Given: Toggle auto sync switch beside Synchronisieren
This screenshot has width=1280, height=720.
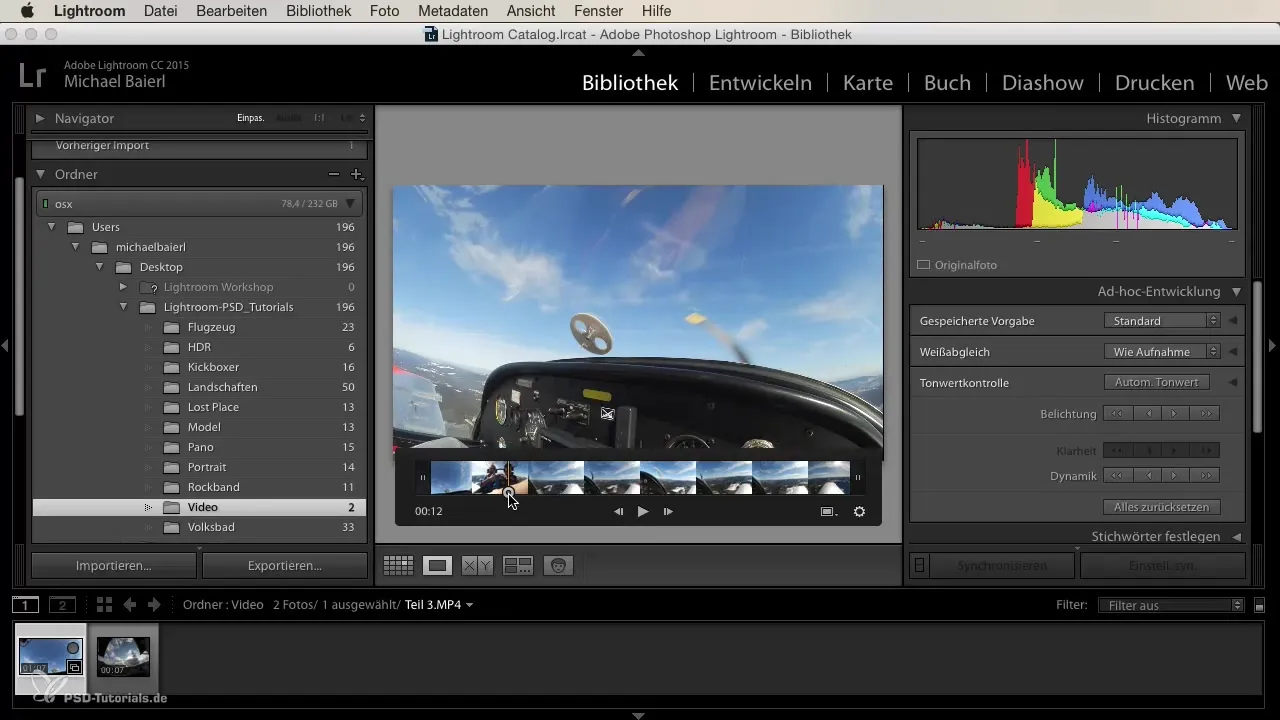Looking at the screenshot, I should click(919, 566).
